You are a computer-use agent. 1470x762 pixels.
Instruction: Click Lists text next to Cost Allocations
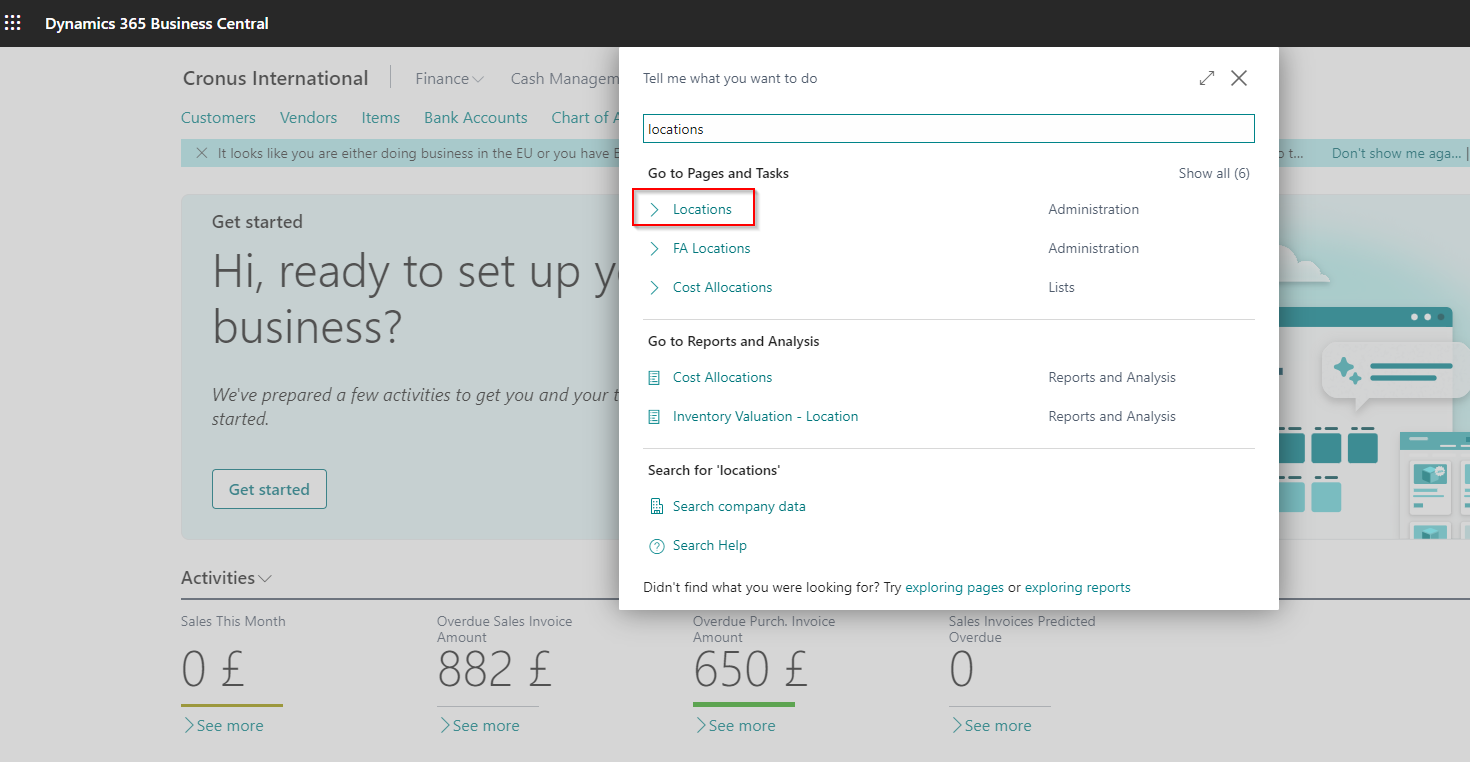1061,287
